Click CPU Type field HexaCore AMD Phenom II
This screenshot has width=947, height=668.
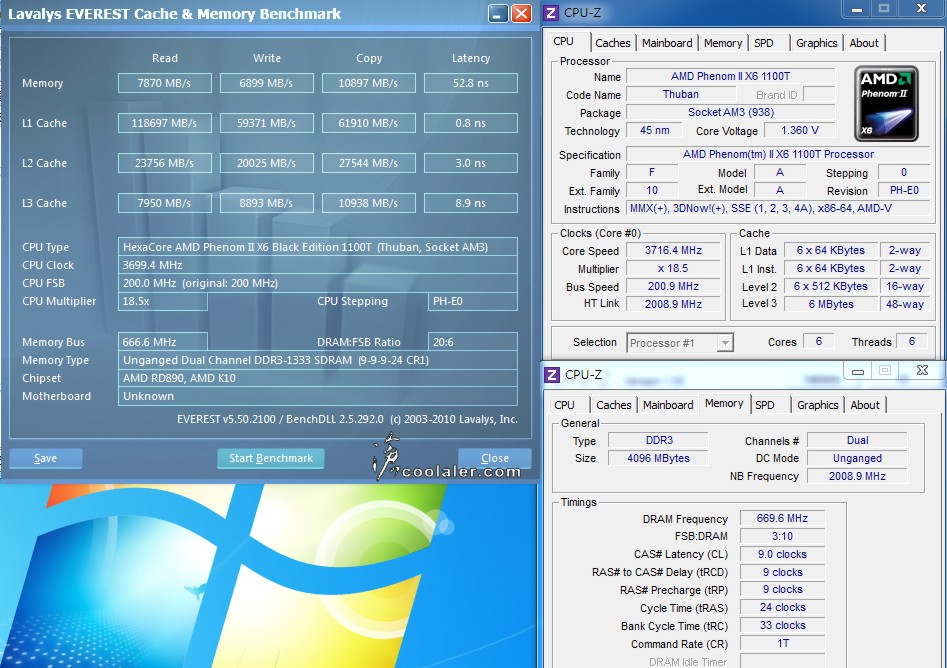[318, 247]
